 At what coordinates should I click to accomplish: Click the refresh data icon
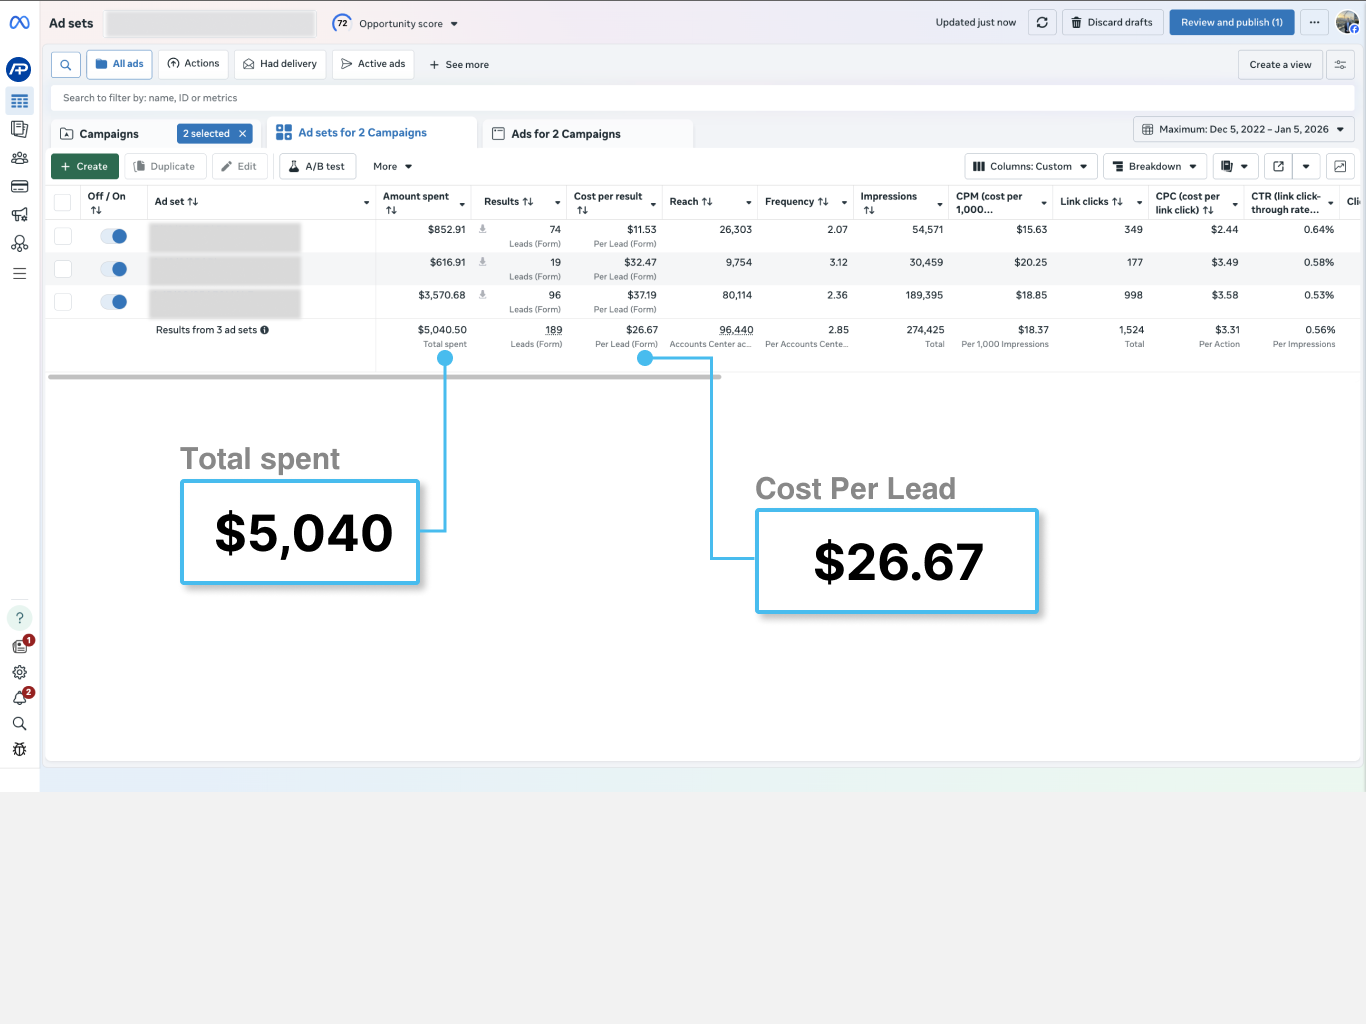(x=1042, y=22)
